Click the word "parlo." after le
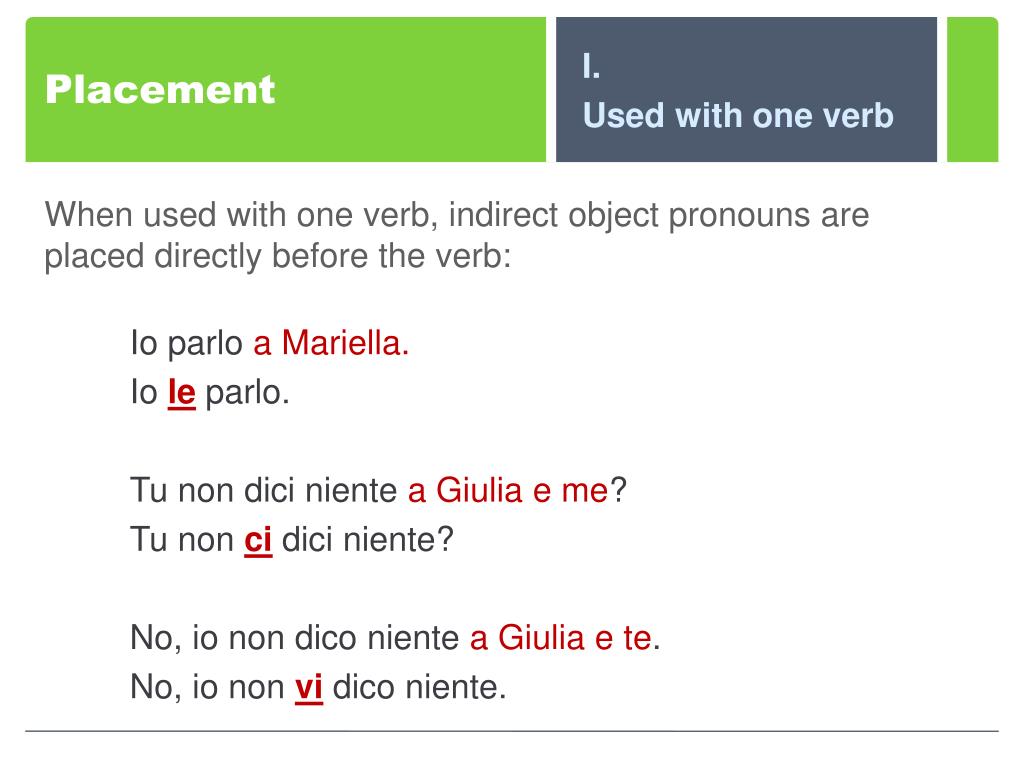Viewport: 1024px width, 768px height. tap(248, 393)
